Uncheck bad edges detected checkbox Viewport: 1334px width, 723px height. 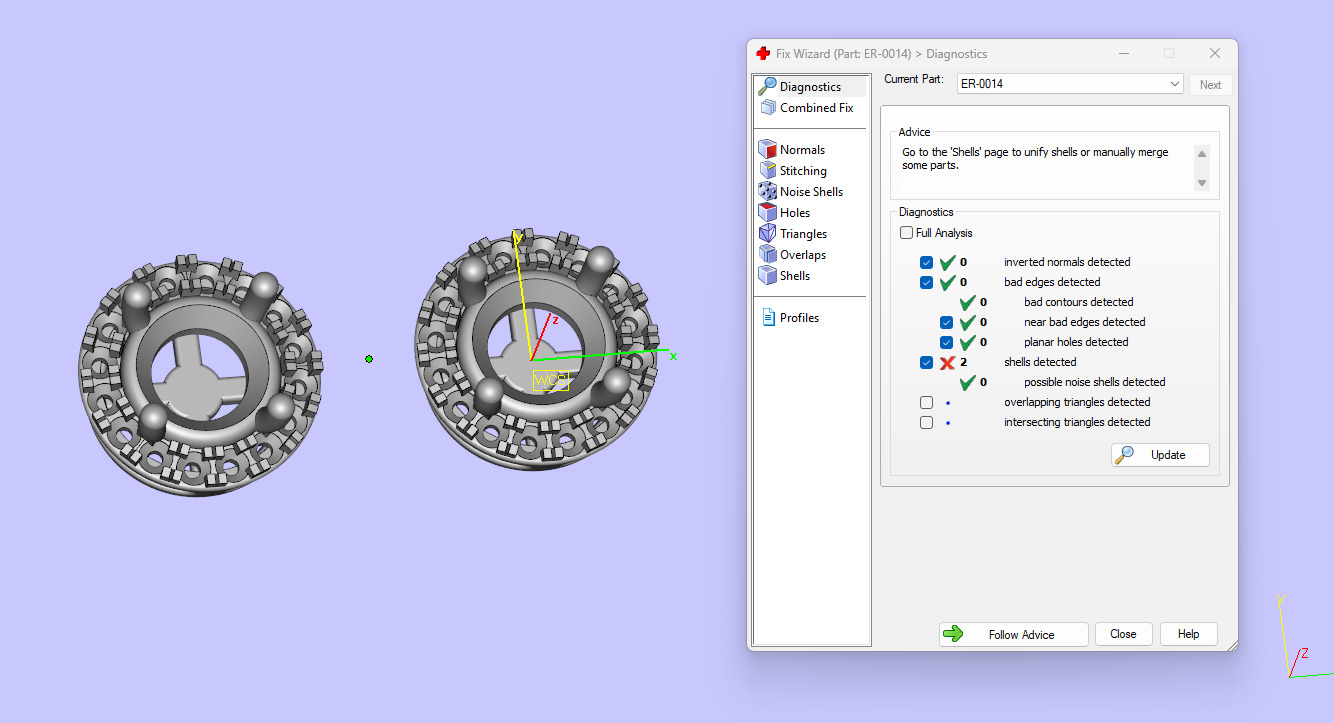pos(926,282)
